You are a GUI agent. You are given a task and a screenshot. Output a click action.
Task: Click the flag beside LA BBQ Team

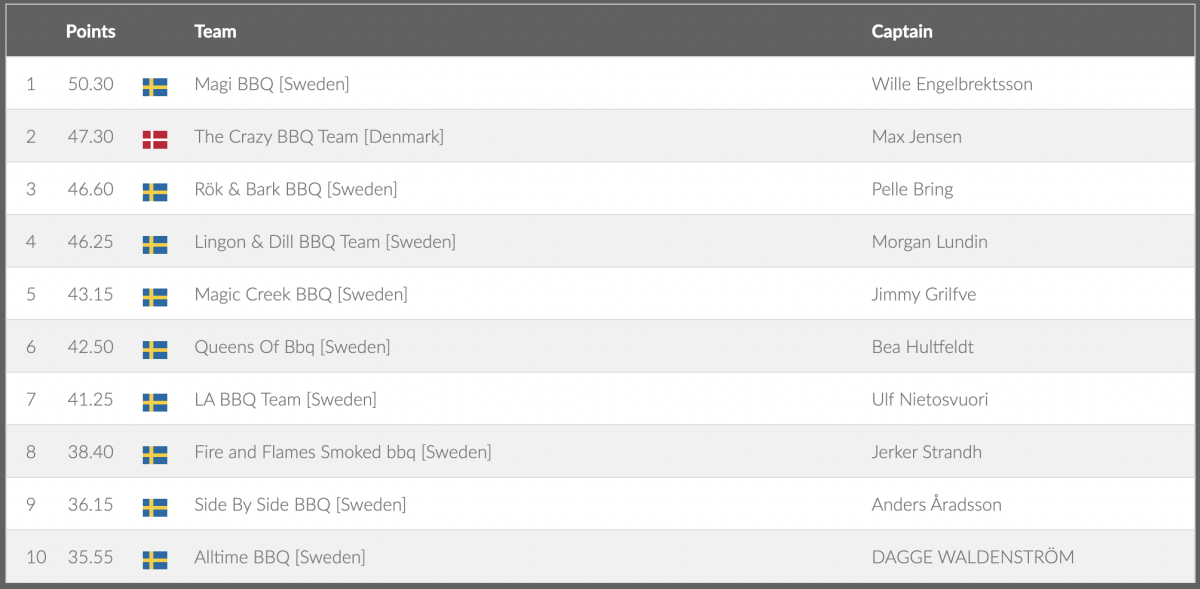pyautogui.click(x=155, y=402)
